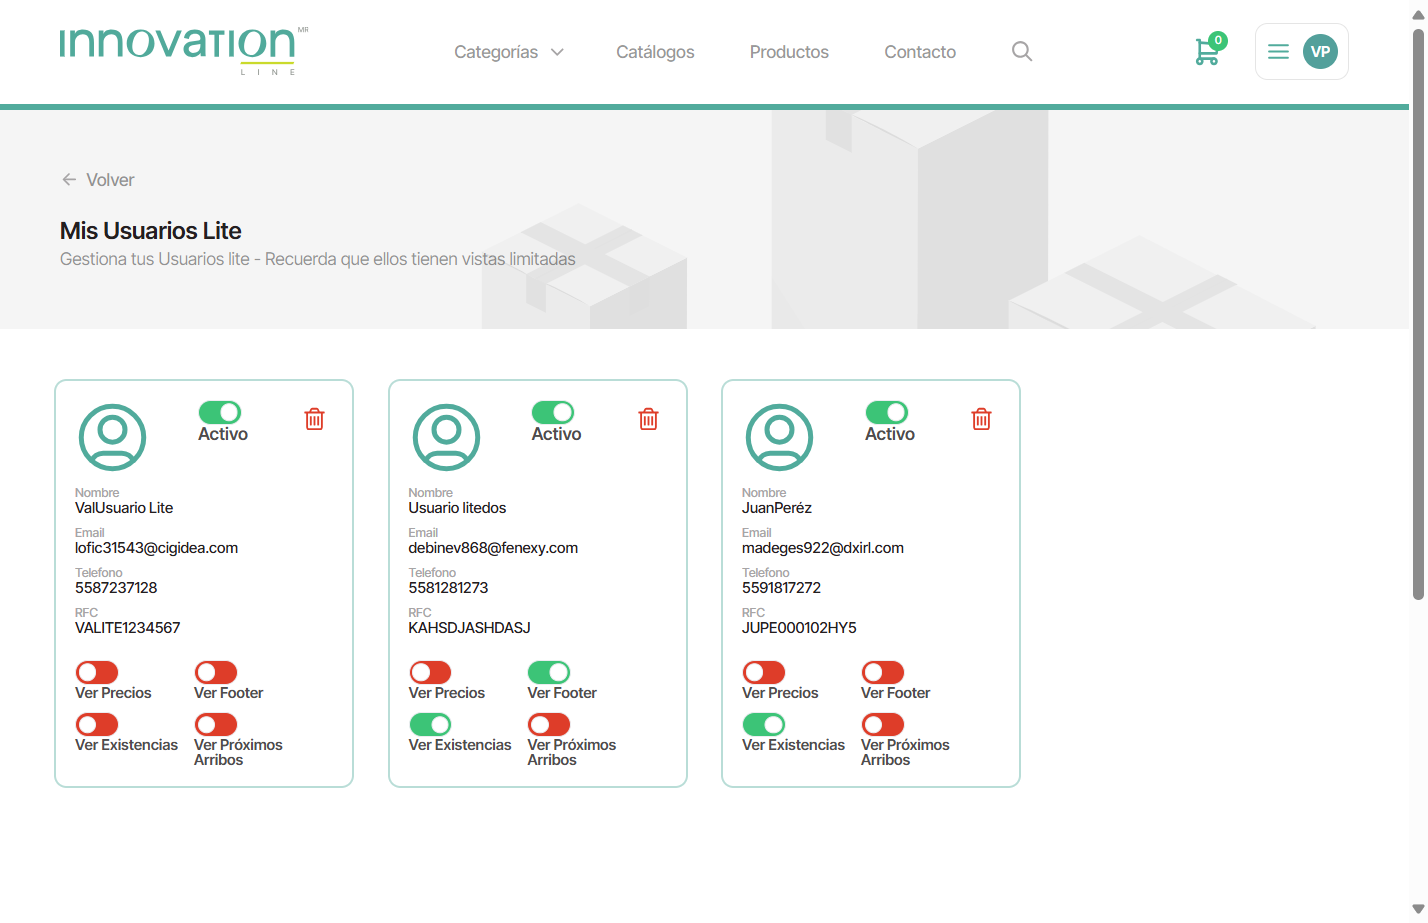This screenshot has width=1428, height=923.
Task: Disable Ver Footer for Usuario litedos
Action: (549, 672)
